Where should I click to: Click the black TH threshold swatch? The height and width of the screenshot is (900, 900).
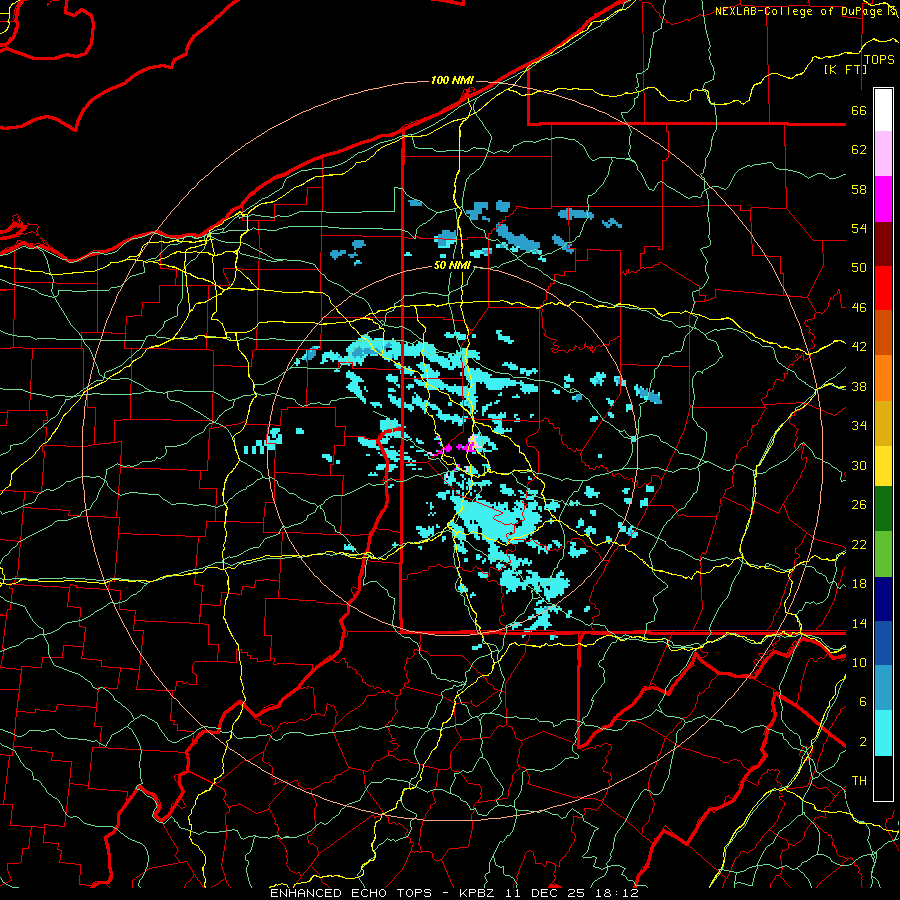pos(883,778)
